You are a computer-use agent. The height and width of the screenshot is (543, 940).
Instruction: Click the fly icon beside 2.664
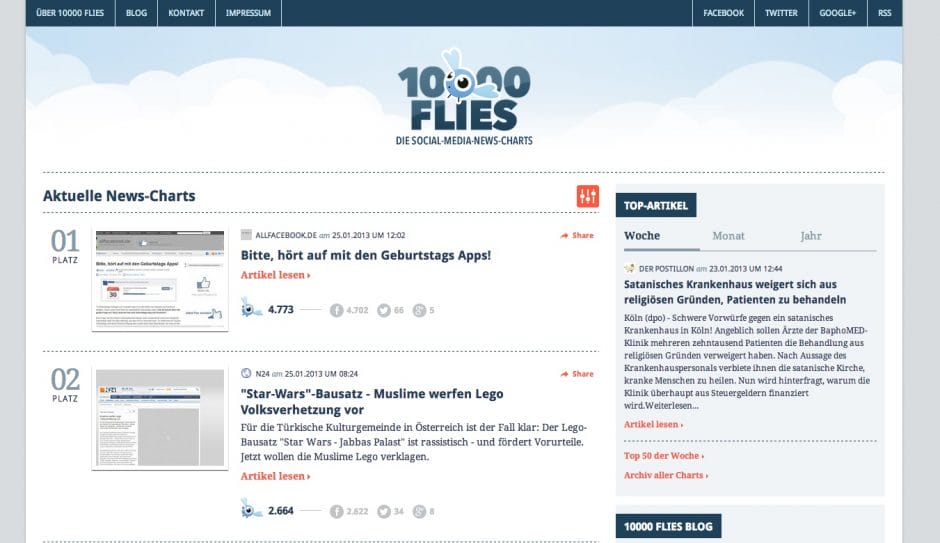(251, 509)
